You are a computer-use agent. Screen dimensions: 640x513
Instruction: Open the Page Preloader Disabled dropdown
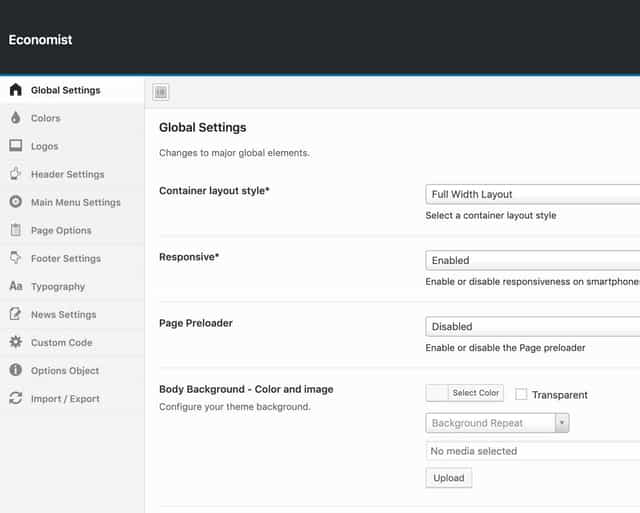click(533, 326)
